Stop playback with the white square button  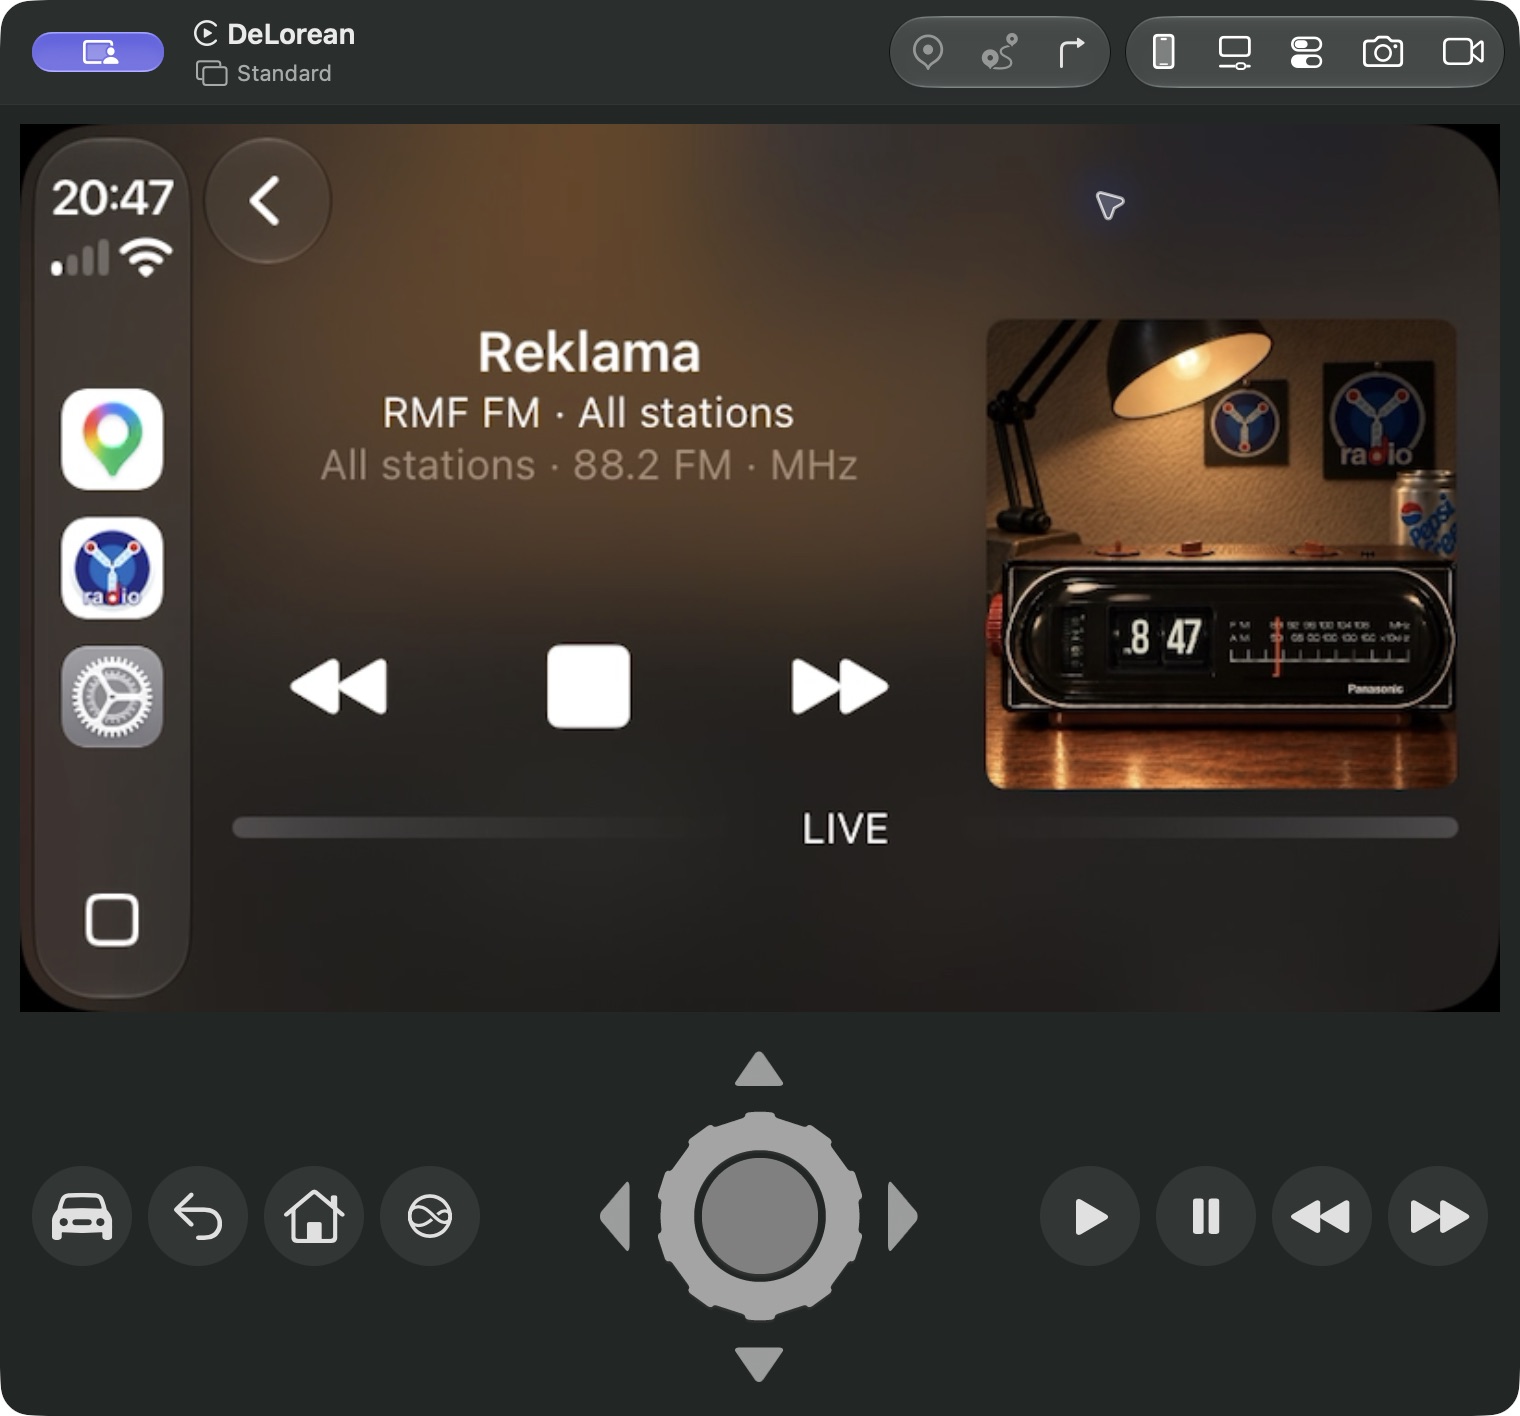589,686
